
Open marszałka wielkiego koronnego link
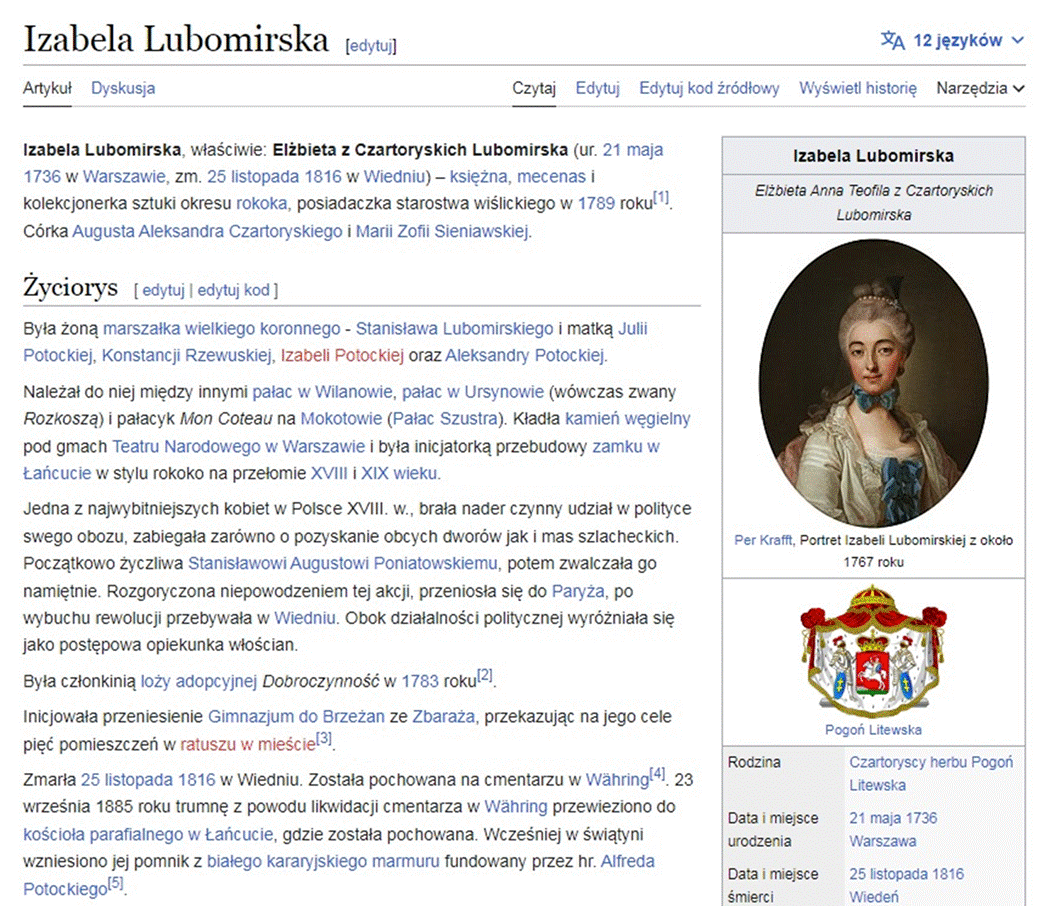(222, 329)
